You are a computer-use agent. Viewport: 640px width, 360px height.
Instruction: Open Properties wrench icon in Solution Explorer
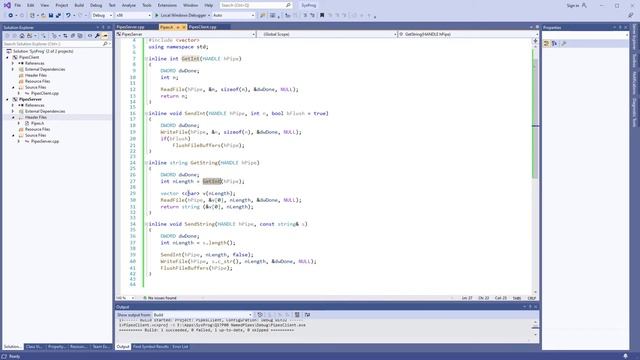pos(97,36)
